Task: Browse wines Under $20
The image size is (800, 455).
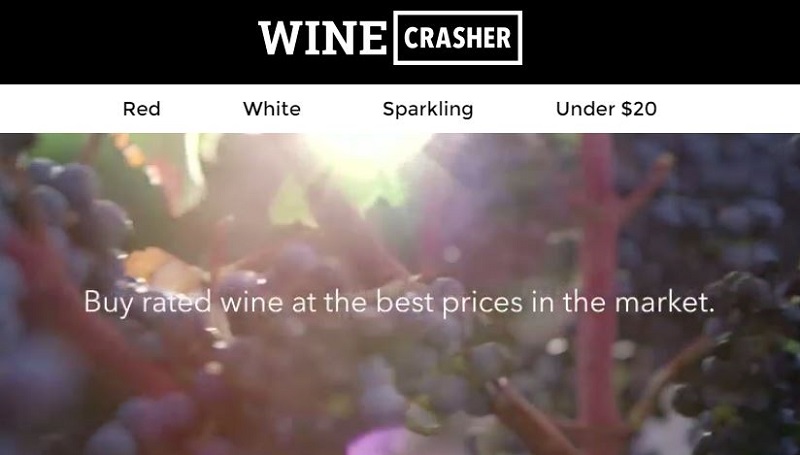Action: click(x=606, y=109)
